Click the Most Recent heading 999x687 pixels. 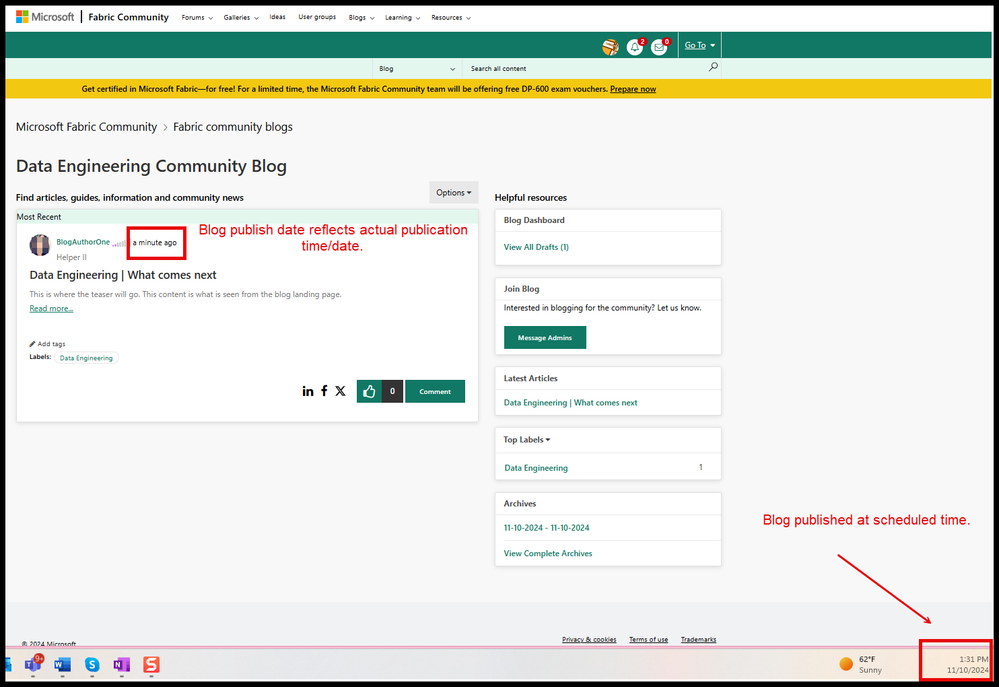pos(39,217)
